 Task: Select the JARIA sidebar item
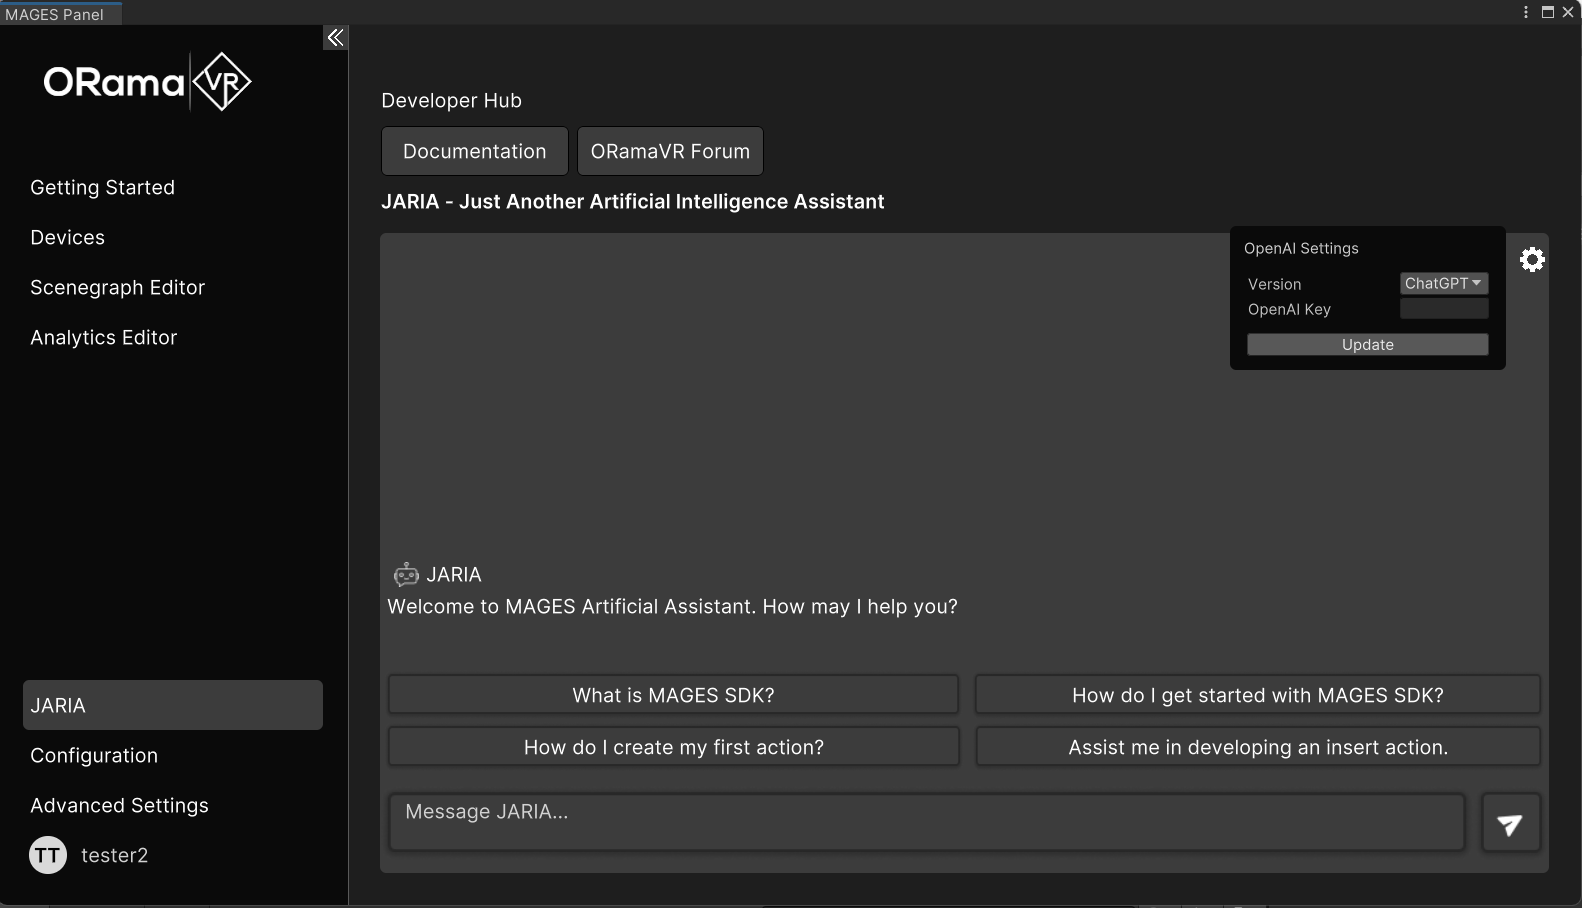click(173, 705)
